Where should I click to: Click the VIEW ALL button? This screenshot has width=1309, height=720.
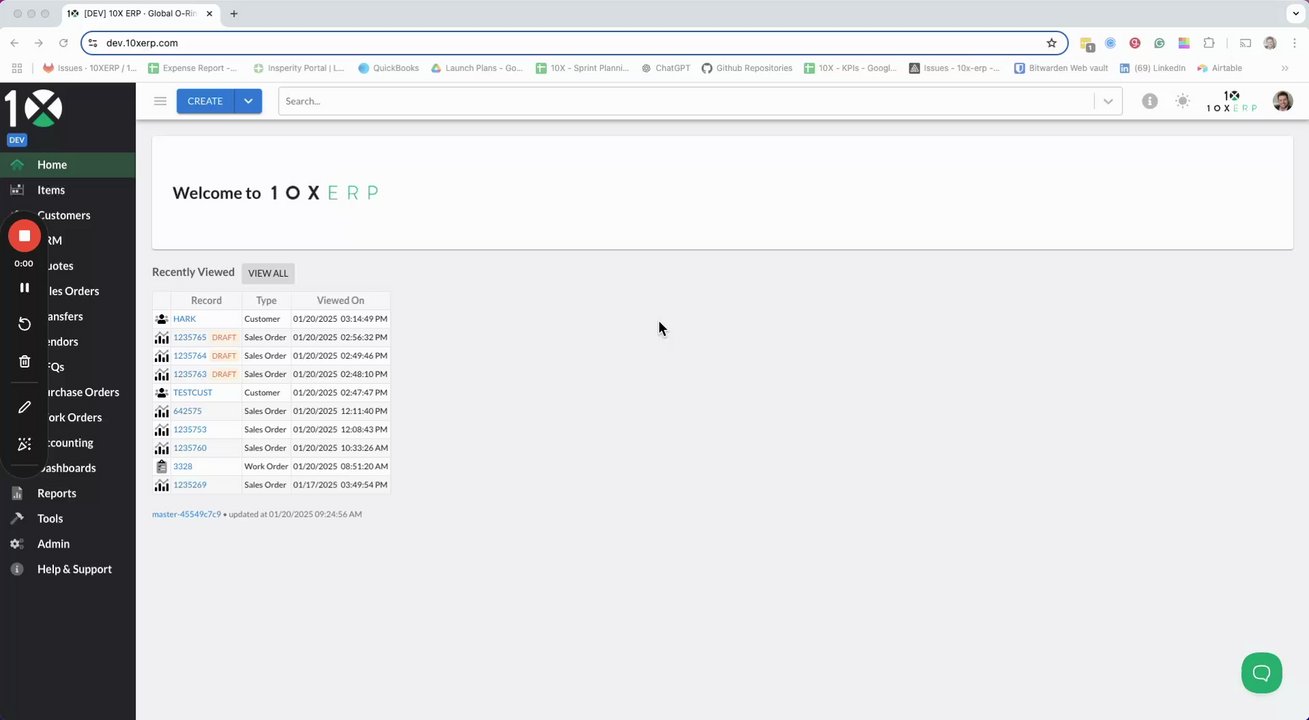click(x=268, y=273)
